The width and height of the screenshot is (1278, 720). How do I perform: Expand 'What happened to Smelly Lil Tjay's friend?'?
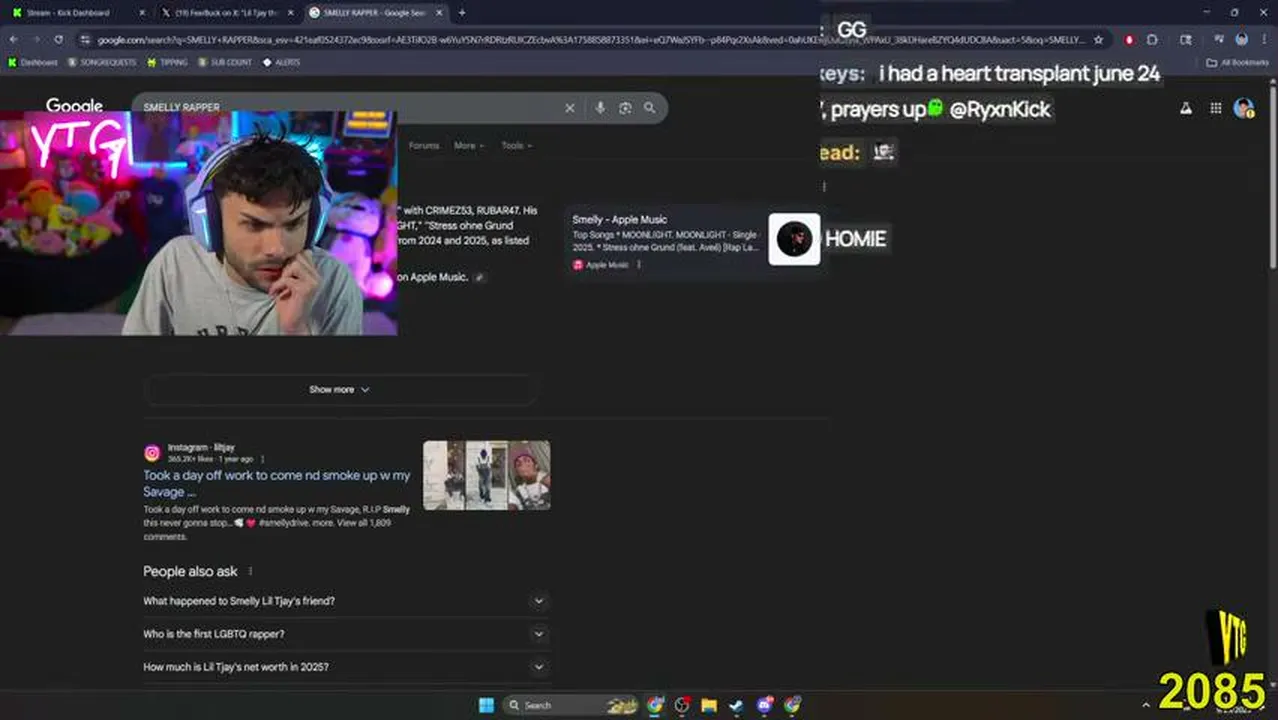(538, 601)
